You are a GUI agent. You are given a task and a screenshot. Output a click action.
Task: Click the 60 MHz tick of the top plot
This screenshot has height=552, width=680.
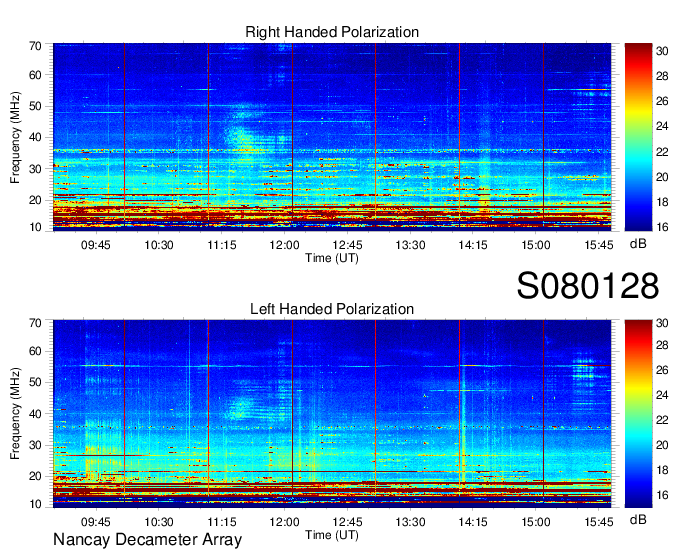(35, 75)
